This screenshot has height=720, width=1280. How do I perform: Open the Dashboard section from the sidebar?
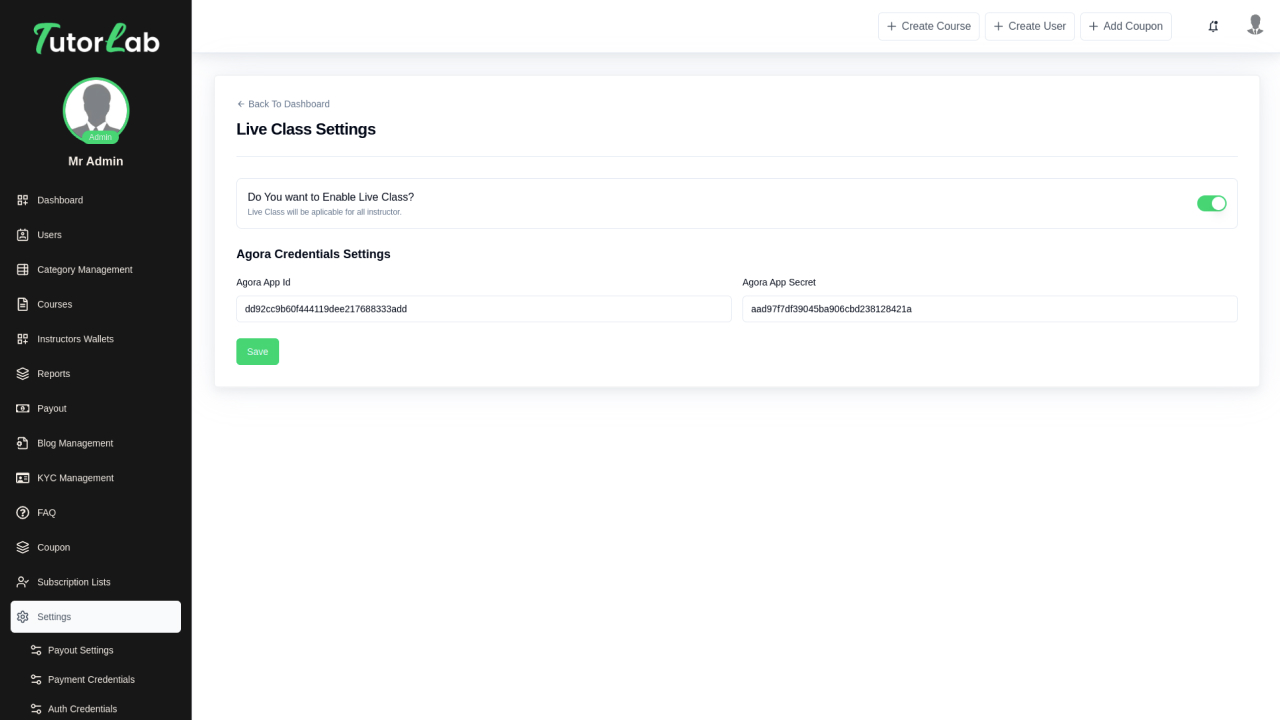click(22, 200)
